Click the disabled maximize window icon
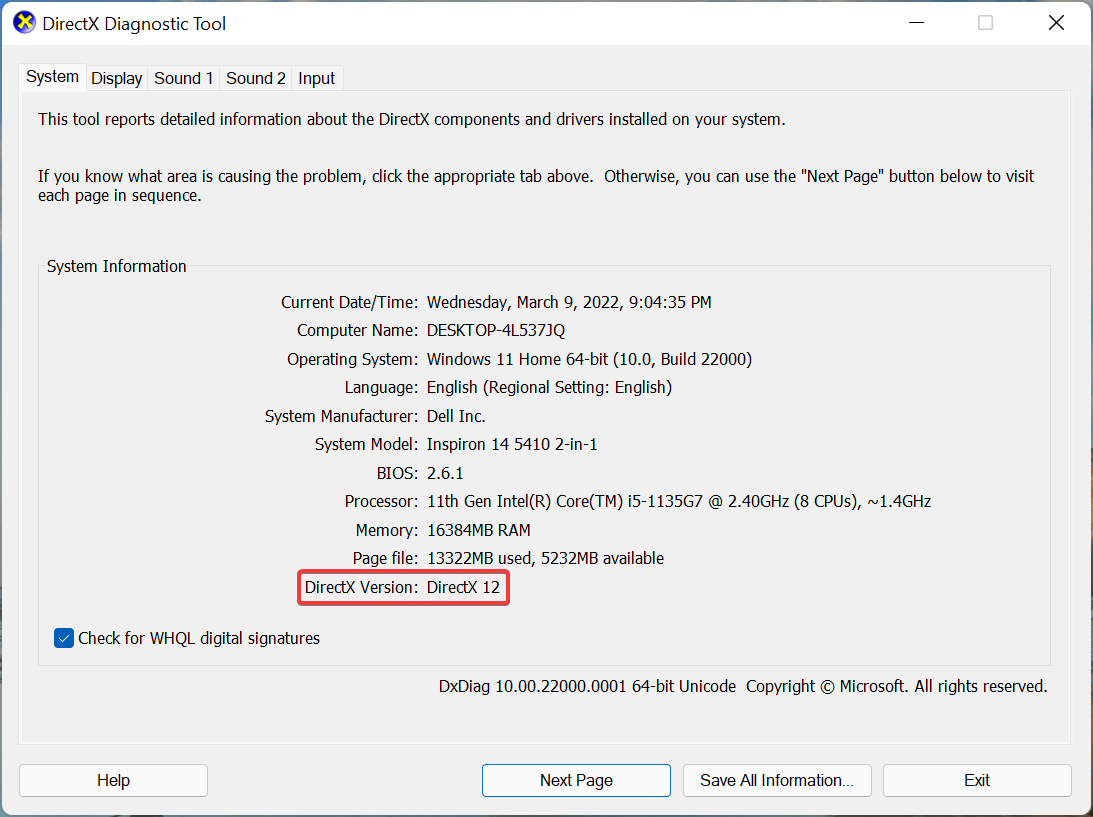The image size is (1093, 817). [986, 23]
